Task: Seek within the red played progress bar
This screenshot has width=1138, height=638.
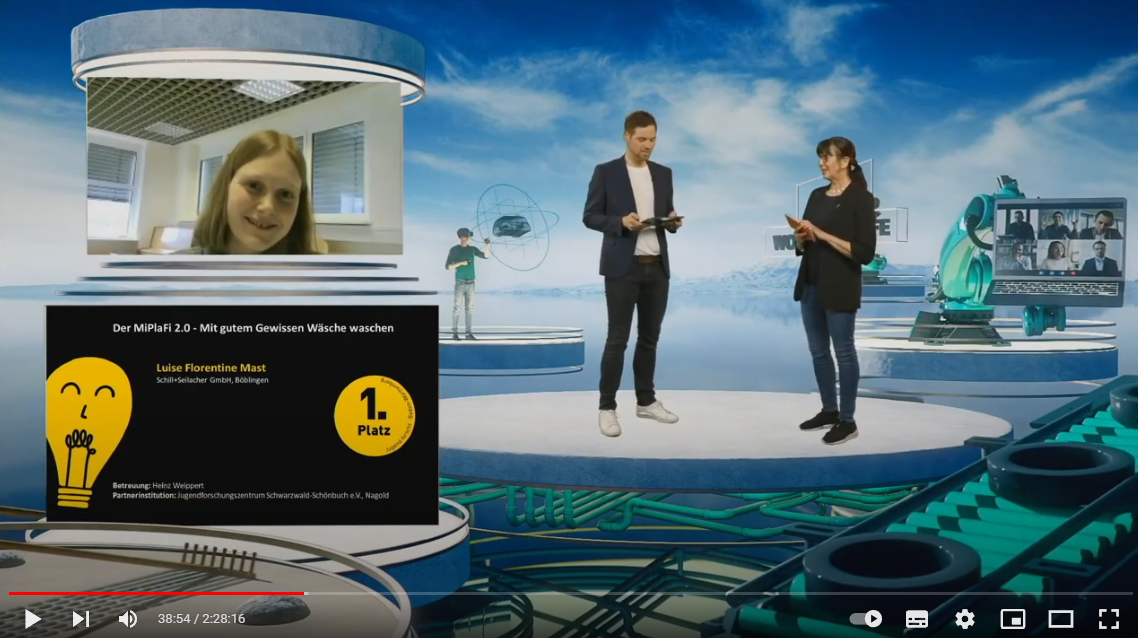Action: pos(150,593)
